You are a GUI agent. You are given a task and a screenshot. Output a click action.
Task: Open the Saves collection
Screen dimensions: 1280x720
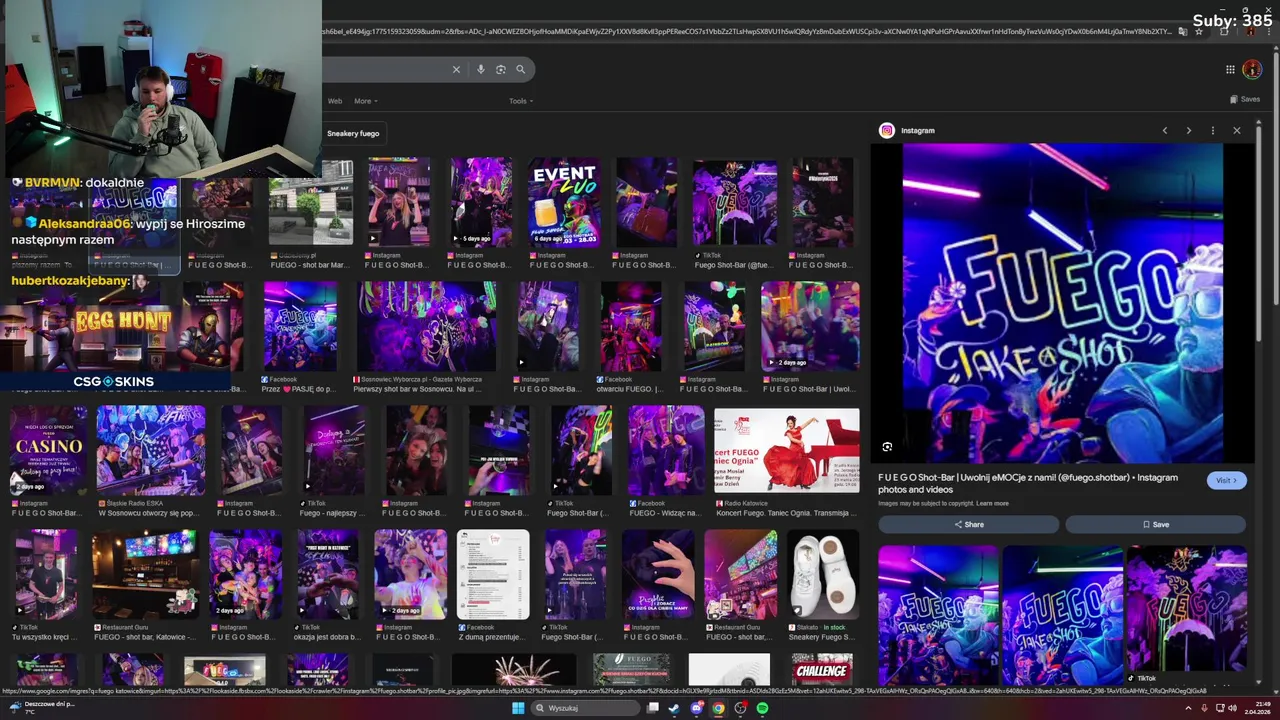[1245, 99]
